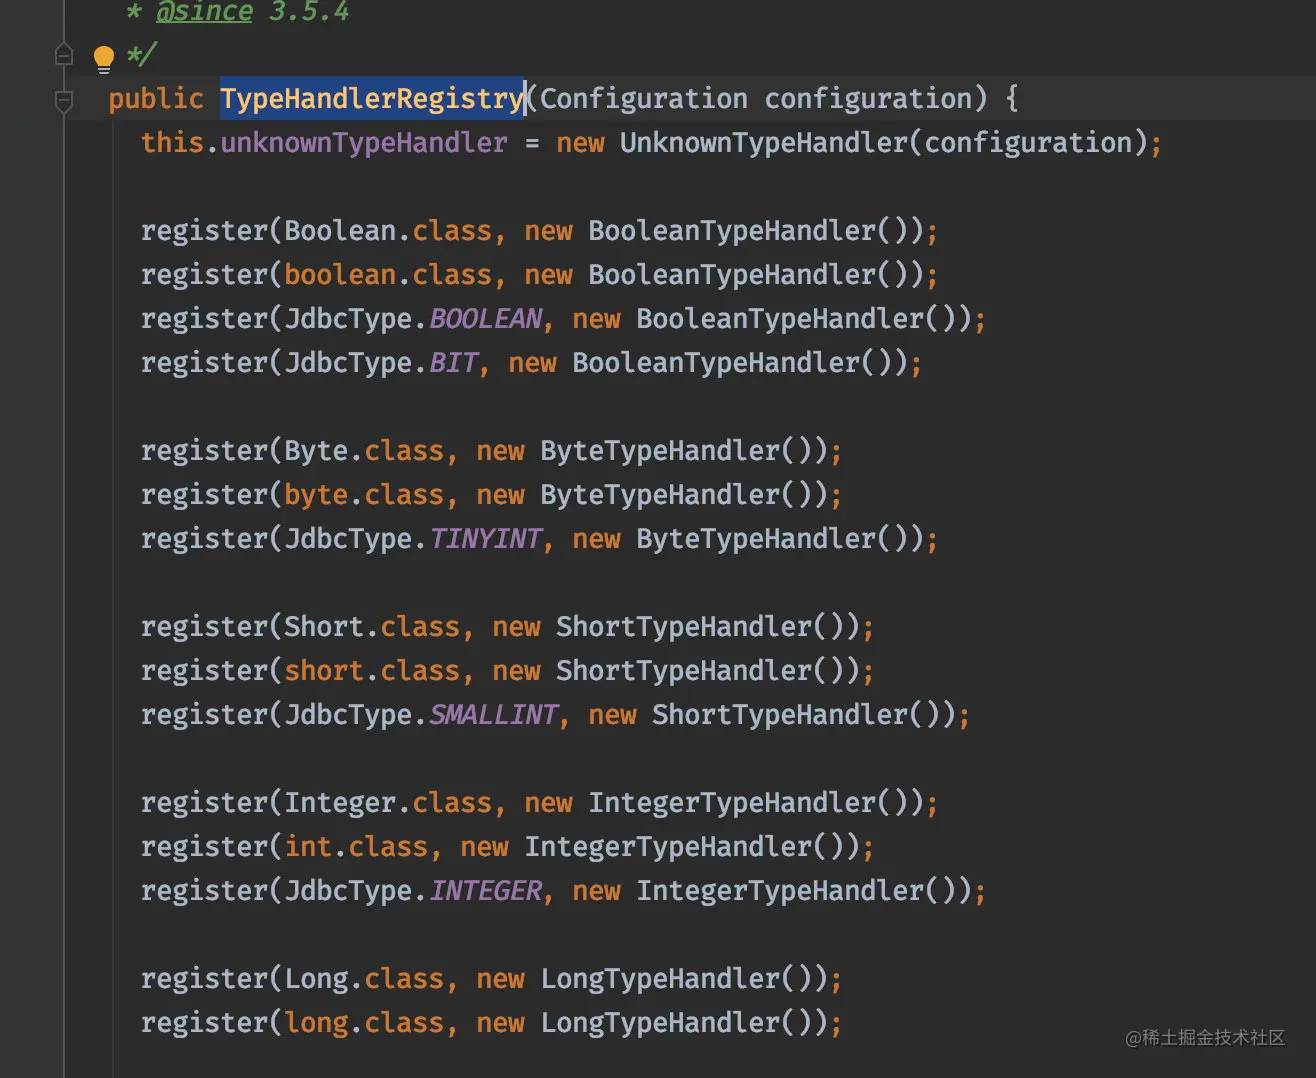Screen dimensions: 1316x1078
Task: Click the this keyword
Action: coord(172,143)
